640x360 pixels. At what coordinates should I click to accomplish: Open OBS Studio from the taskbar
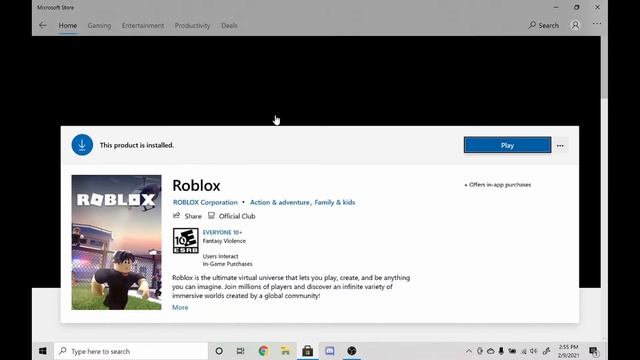(351, 351)
